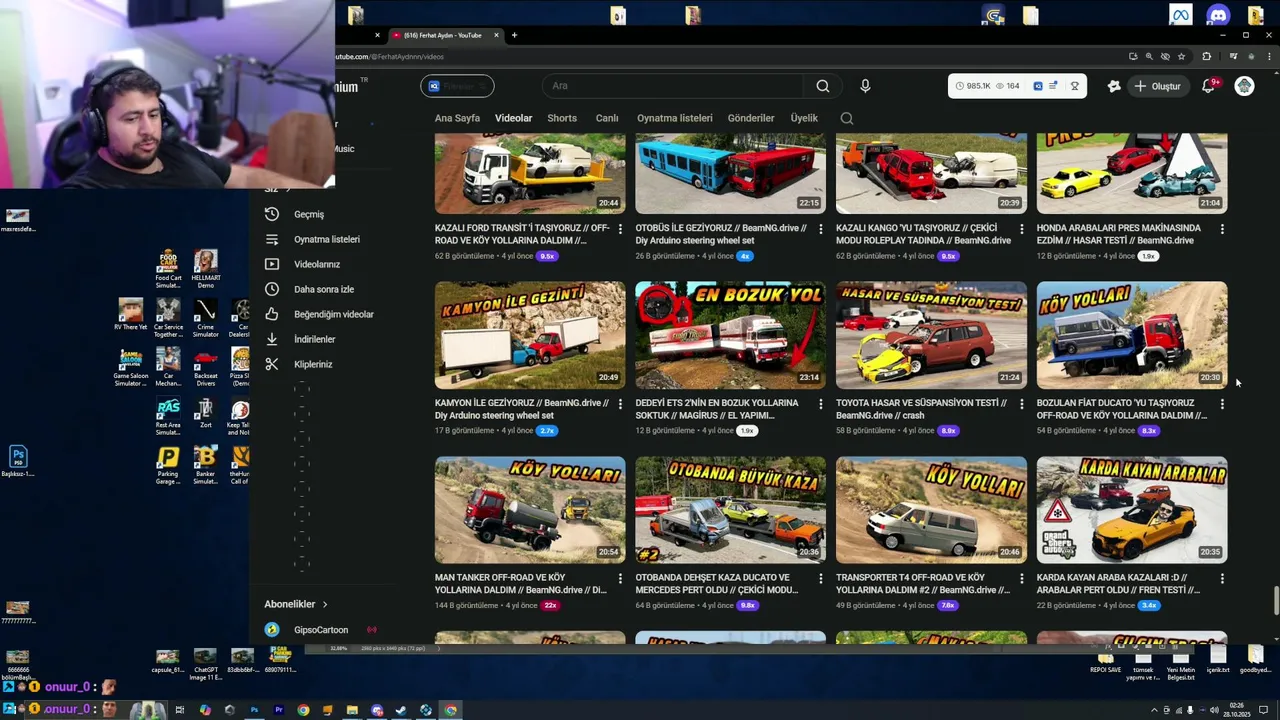Open the Oynatma listeleri channel tab
This screenshot has width=1280, height=720.
[675, 118]
